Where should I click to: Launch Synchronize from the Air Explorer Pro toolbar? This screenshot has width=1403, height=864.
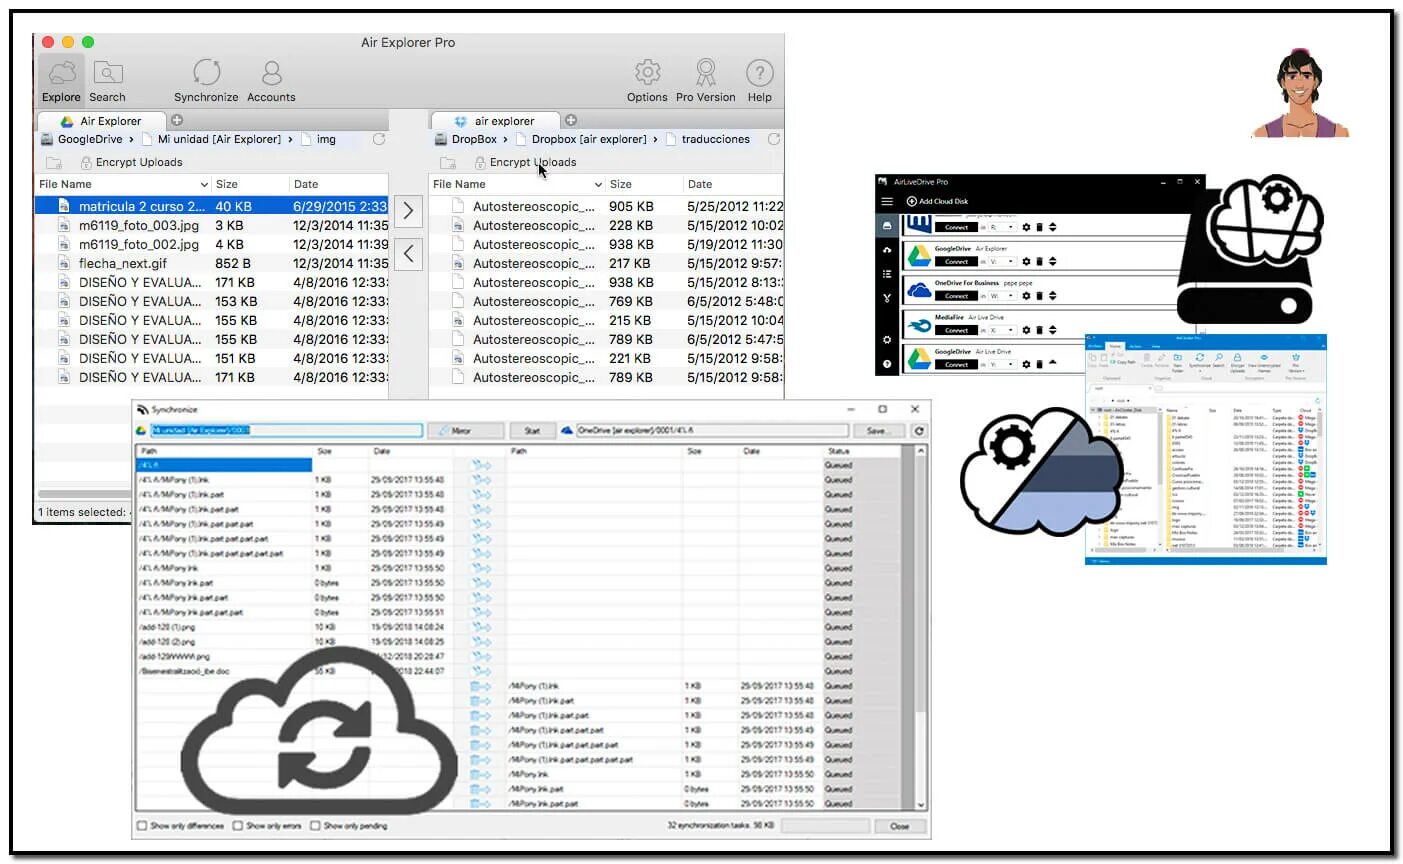tap(206, 80)
